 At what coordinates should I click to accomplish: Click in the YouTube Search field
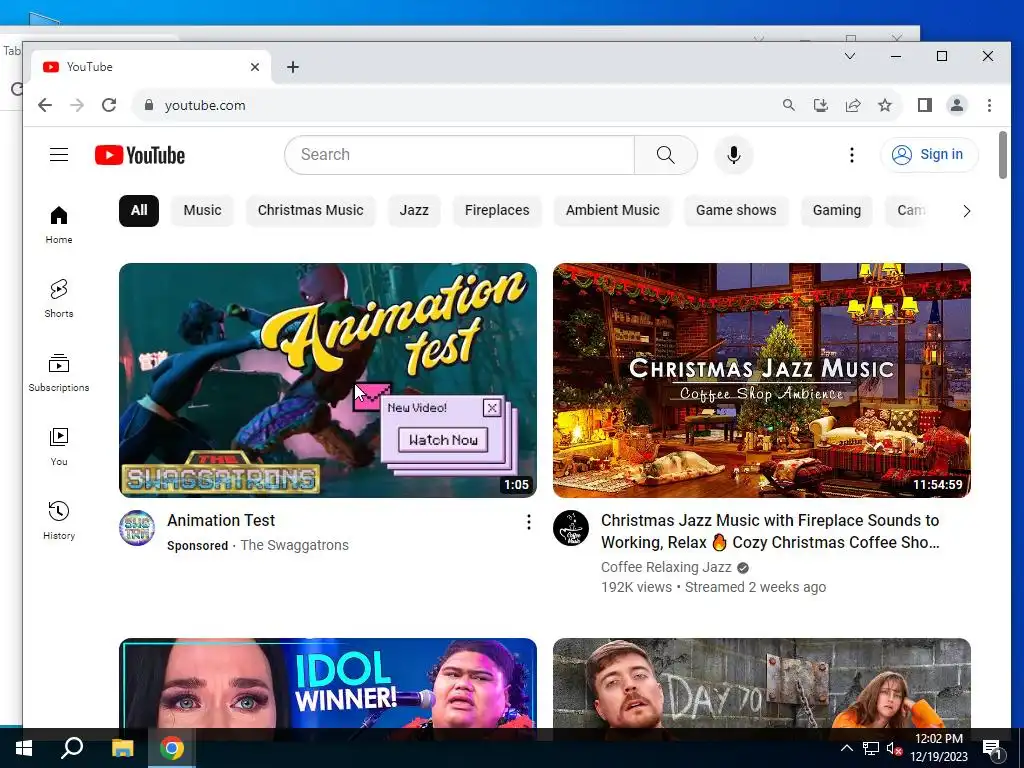pos(460,155)
